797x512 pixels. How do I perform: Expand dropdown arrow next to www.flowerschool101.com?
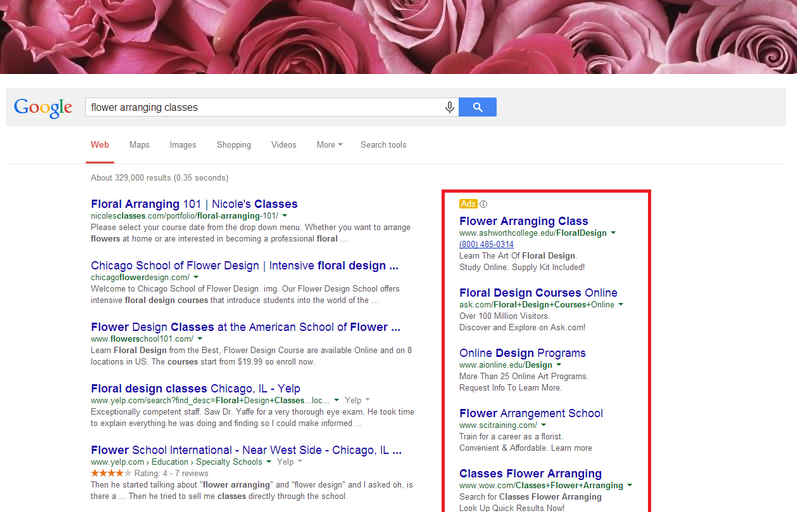click(x=200, y=339)
